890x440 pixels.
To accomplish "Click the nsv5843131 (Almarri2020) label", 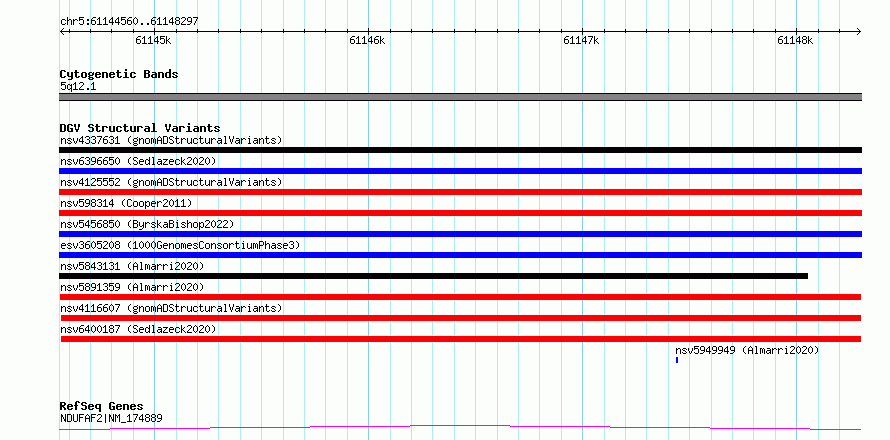I will [132, 266].
